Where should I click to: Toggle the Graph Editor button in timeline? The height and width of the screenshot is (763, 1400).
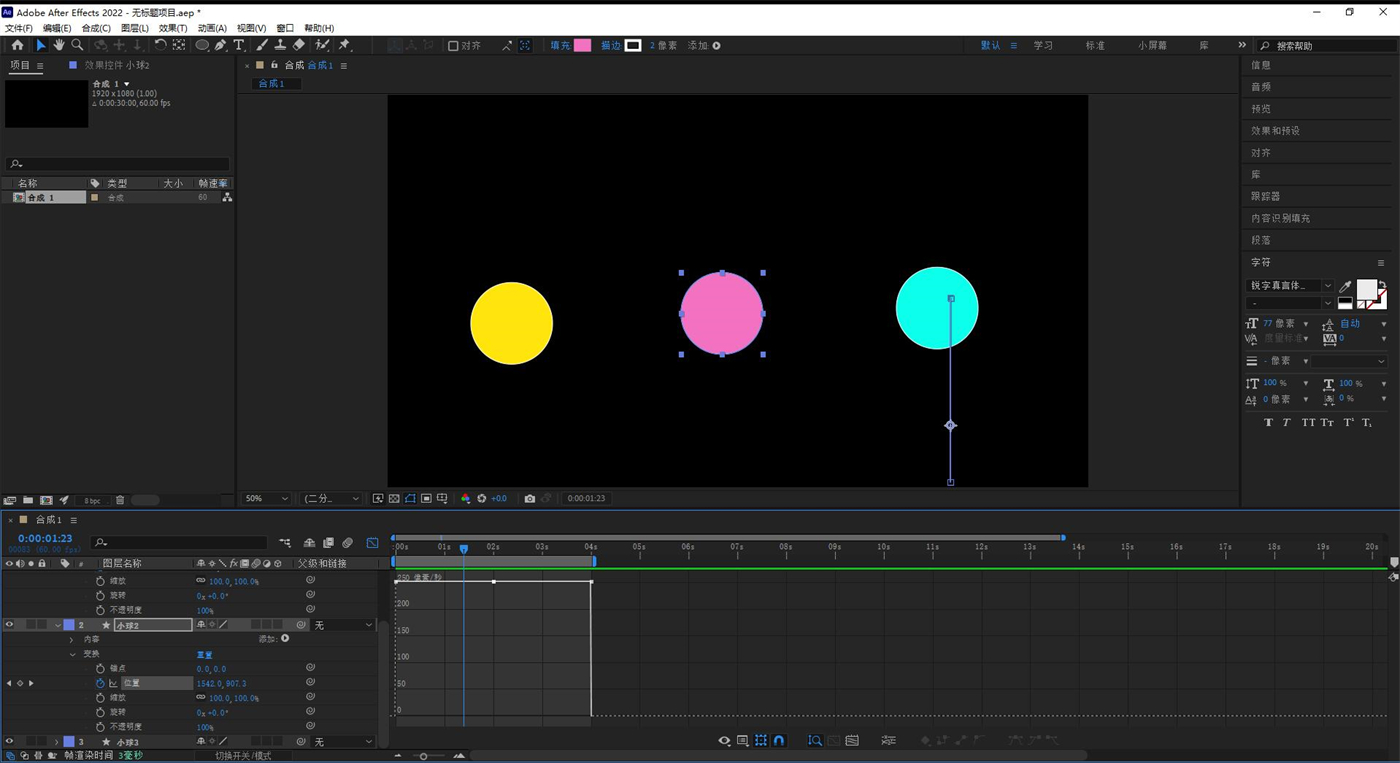tap(373, 543)
